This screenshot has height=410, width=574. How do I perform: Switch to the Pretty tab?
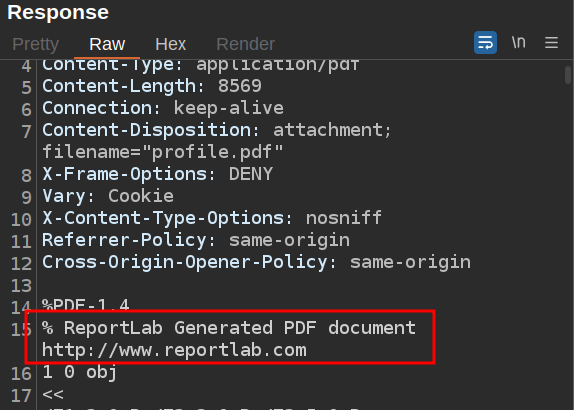[36, 44]
